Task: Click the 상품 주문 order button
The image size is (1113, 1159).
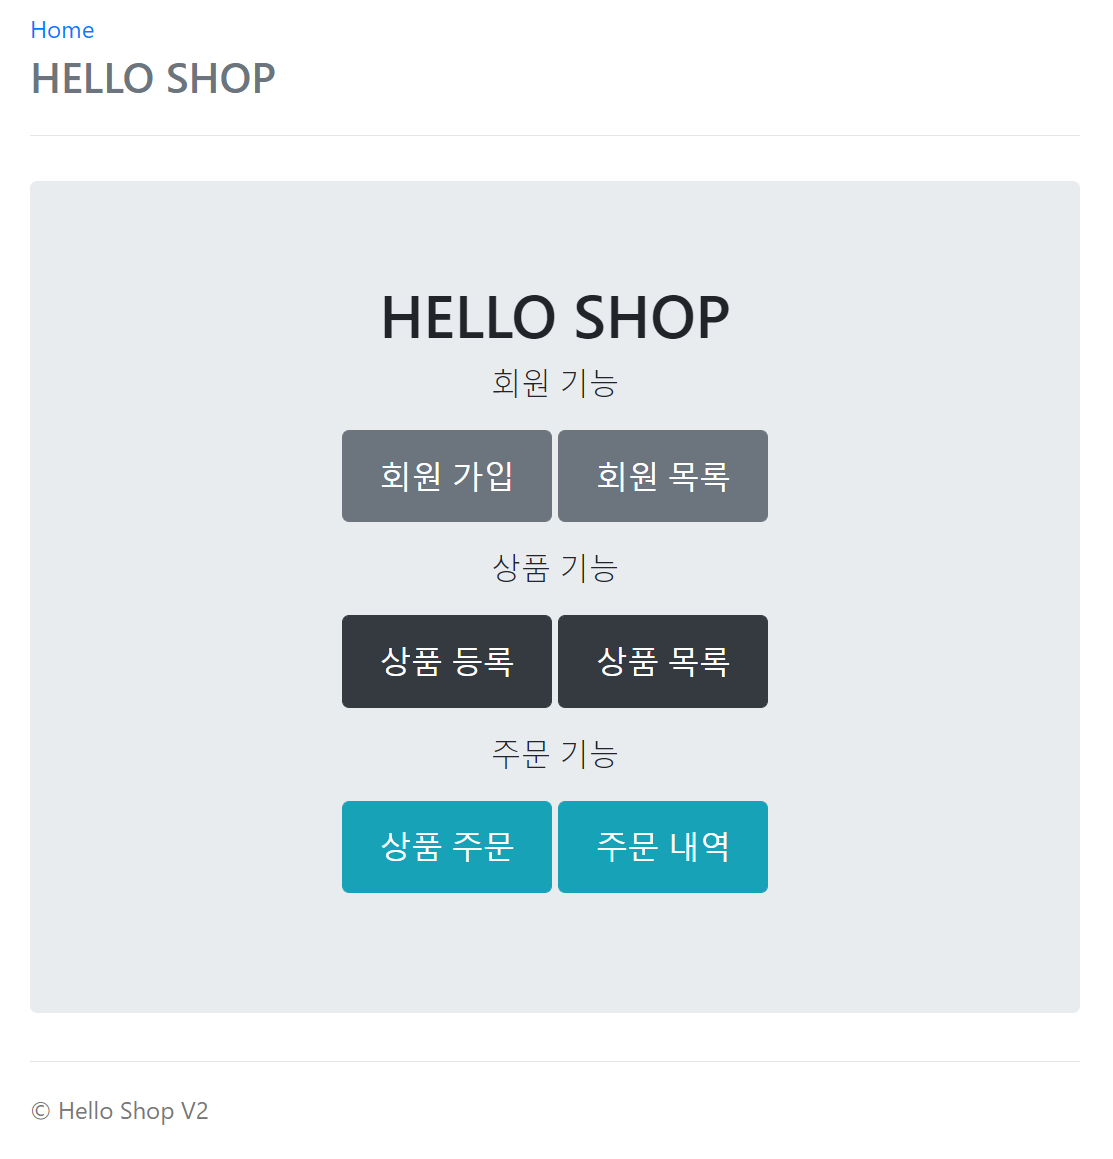Action: point(447,846)
